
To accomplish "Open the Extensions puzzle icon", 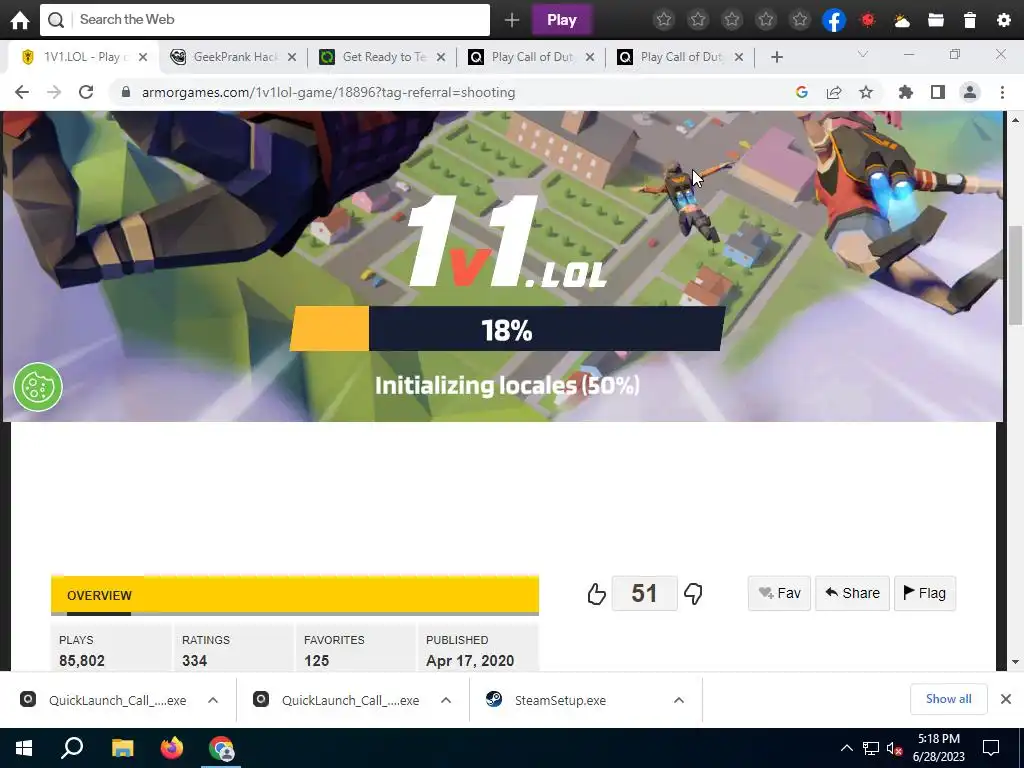I will click(x=906, y=92).
